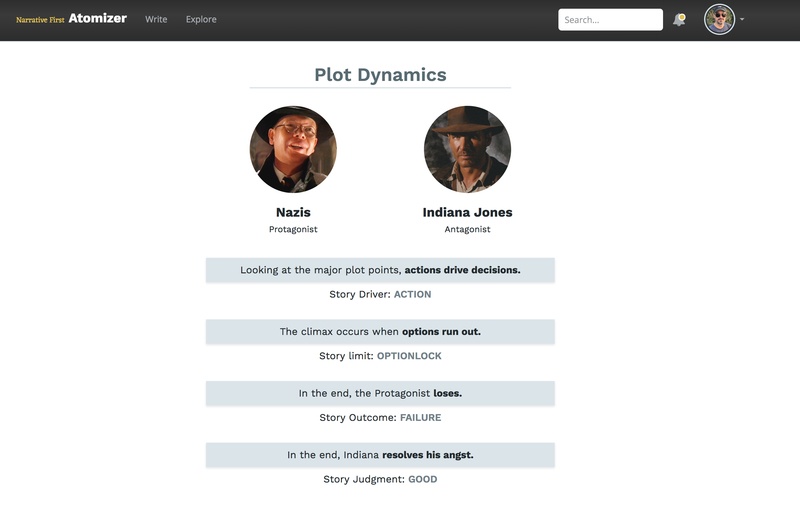Click the 'actions drive decisions' statement bar
Screen dimensions: 800x518
coord(380,270)
